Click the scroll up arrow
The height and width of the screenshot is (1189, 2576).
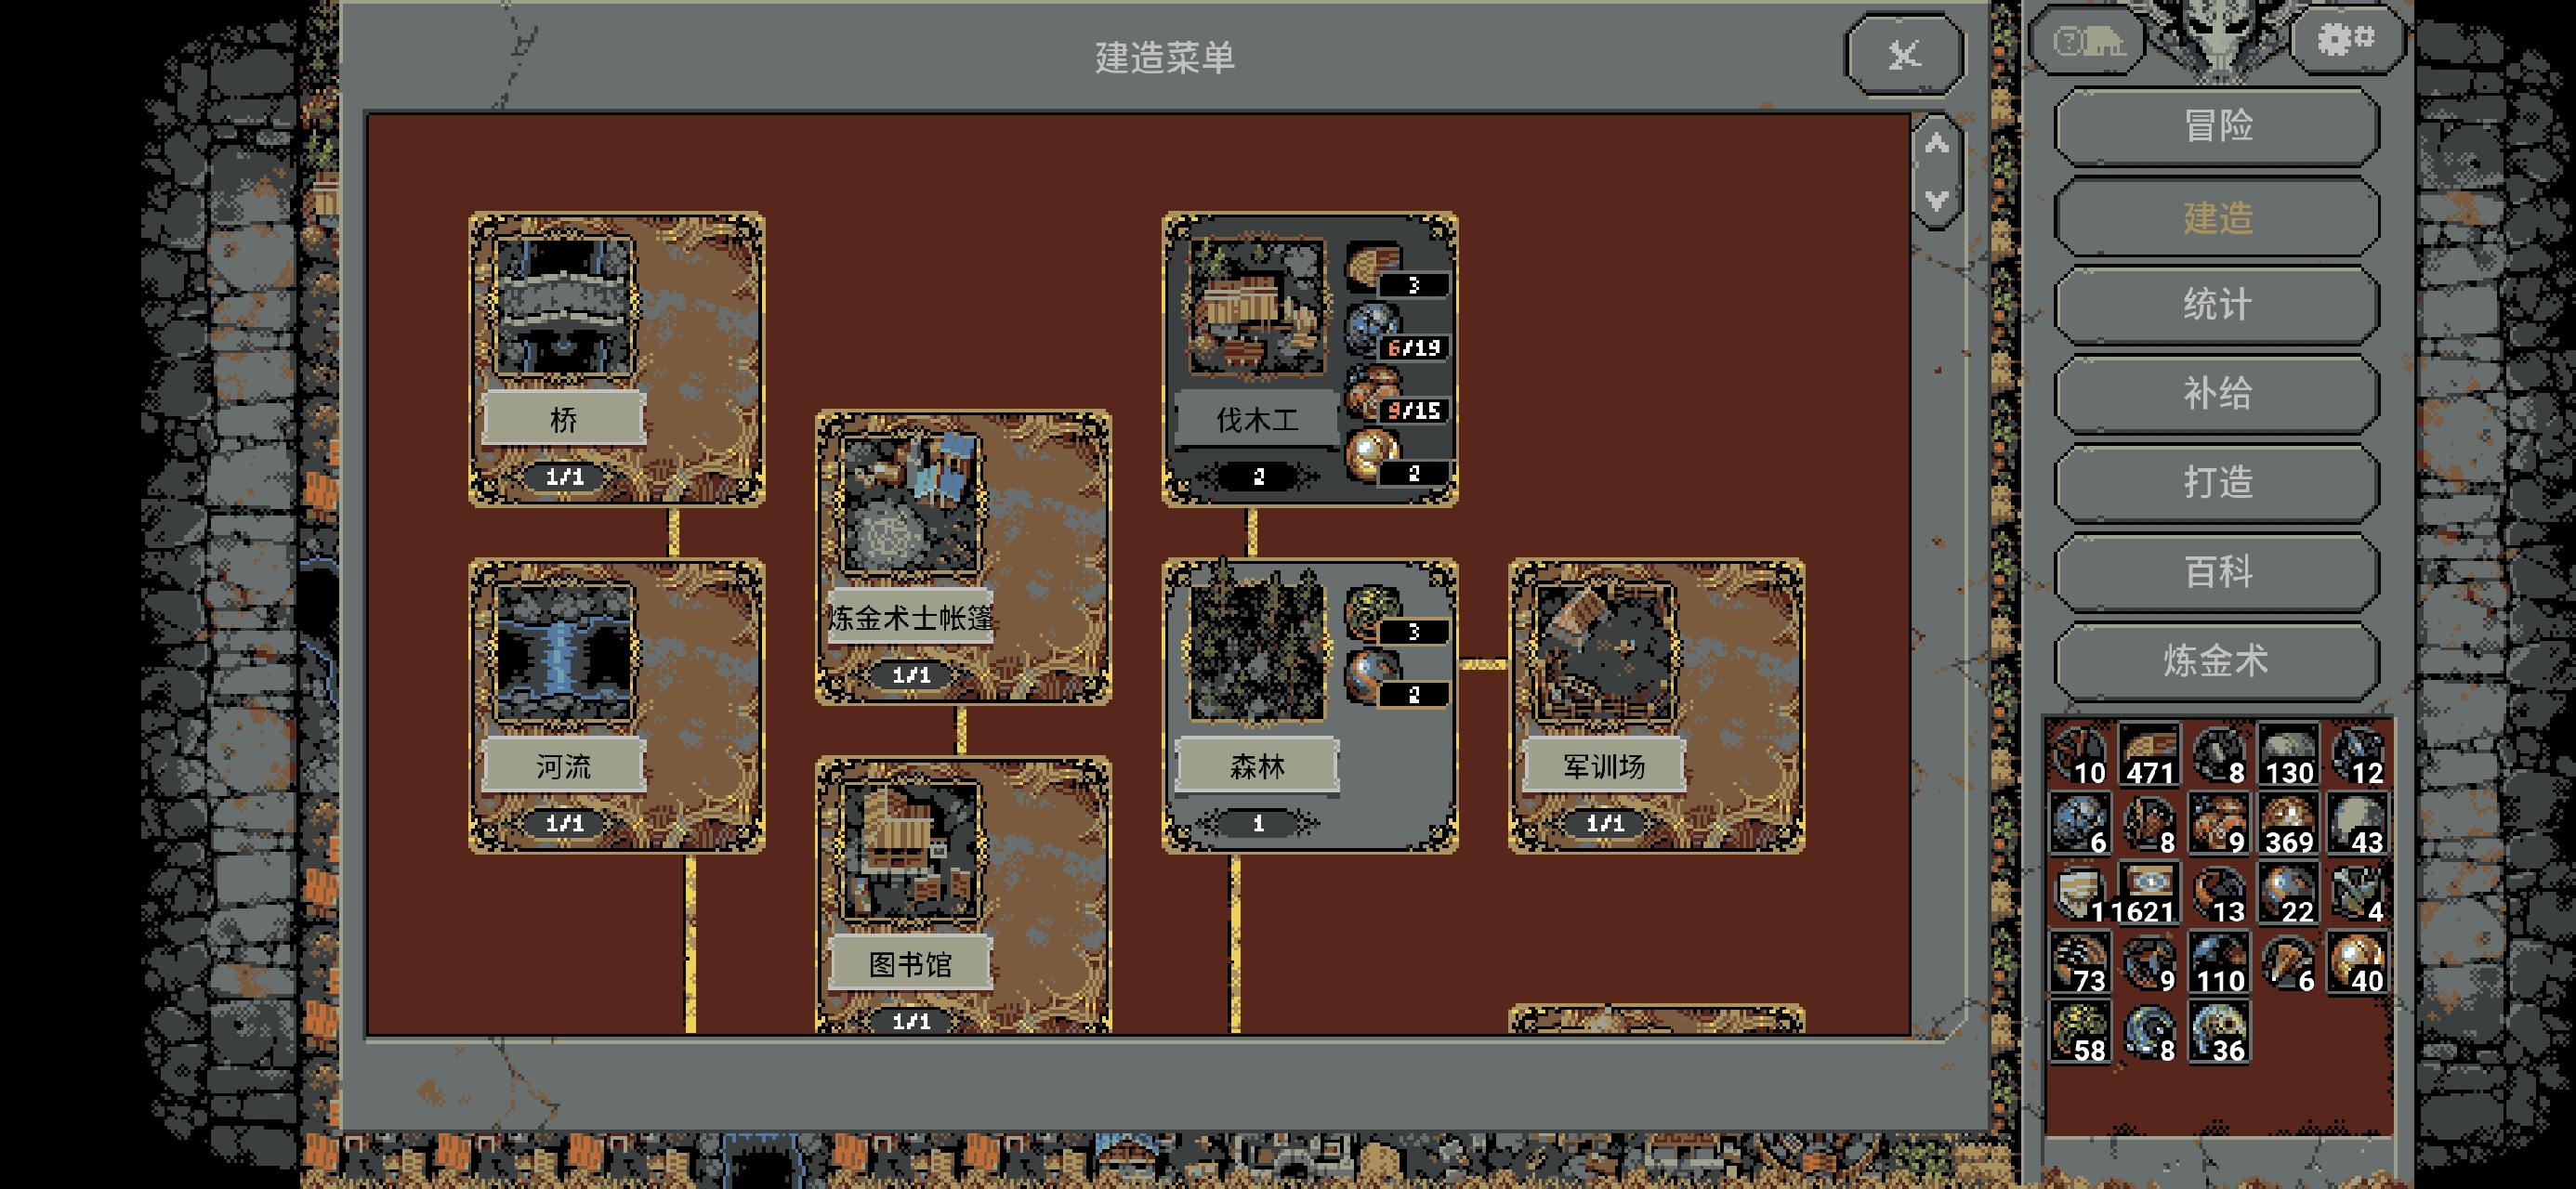point(1937,144)
